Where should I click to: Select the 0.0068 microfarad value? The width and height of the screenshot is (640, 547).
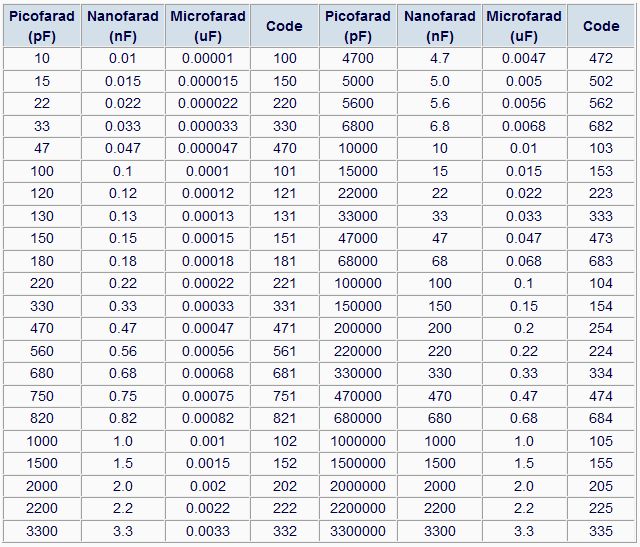524,126
